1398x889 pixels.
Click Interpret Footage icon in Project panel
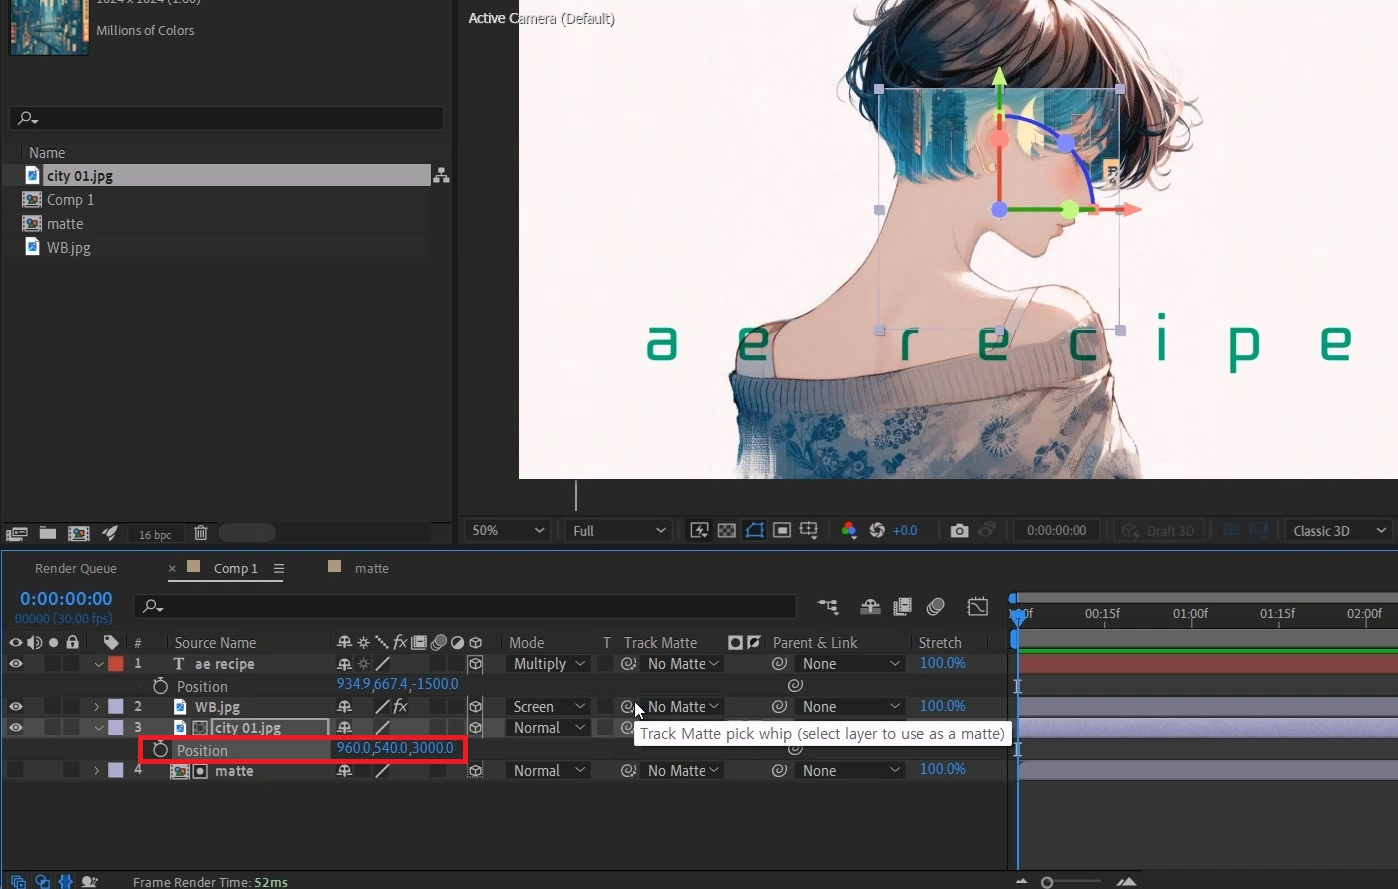click(x=16, y=534)
